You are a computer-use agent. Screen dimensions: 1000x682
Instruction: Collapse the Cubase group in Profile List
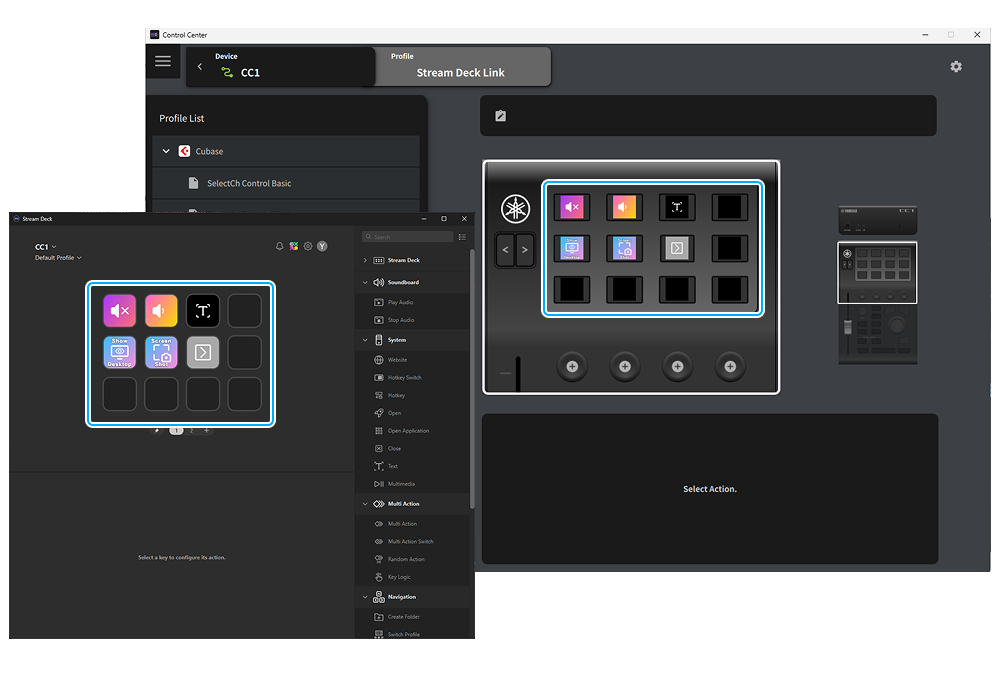tap(165, 151)
